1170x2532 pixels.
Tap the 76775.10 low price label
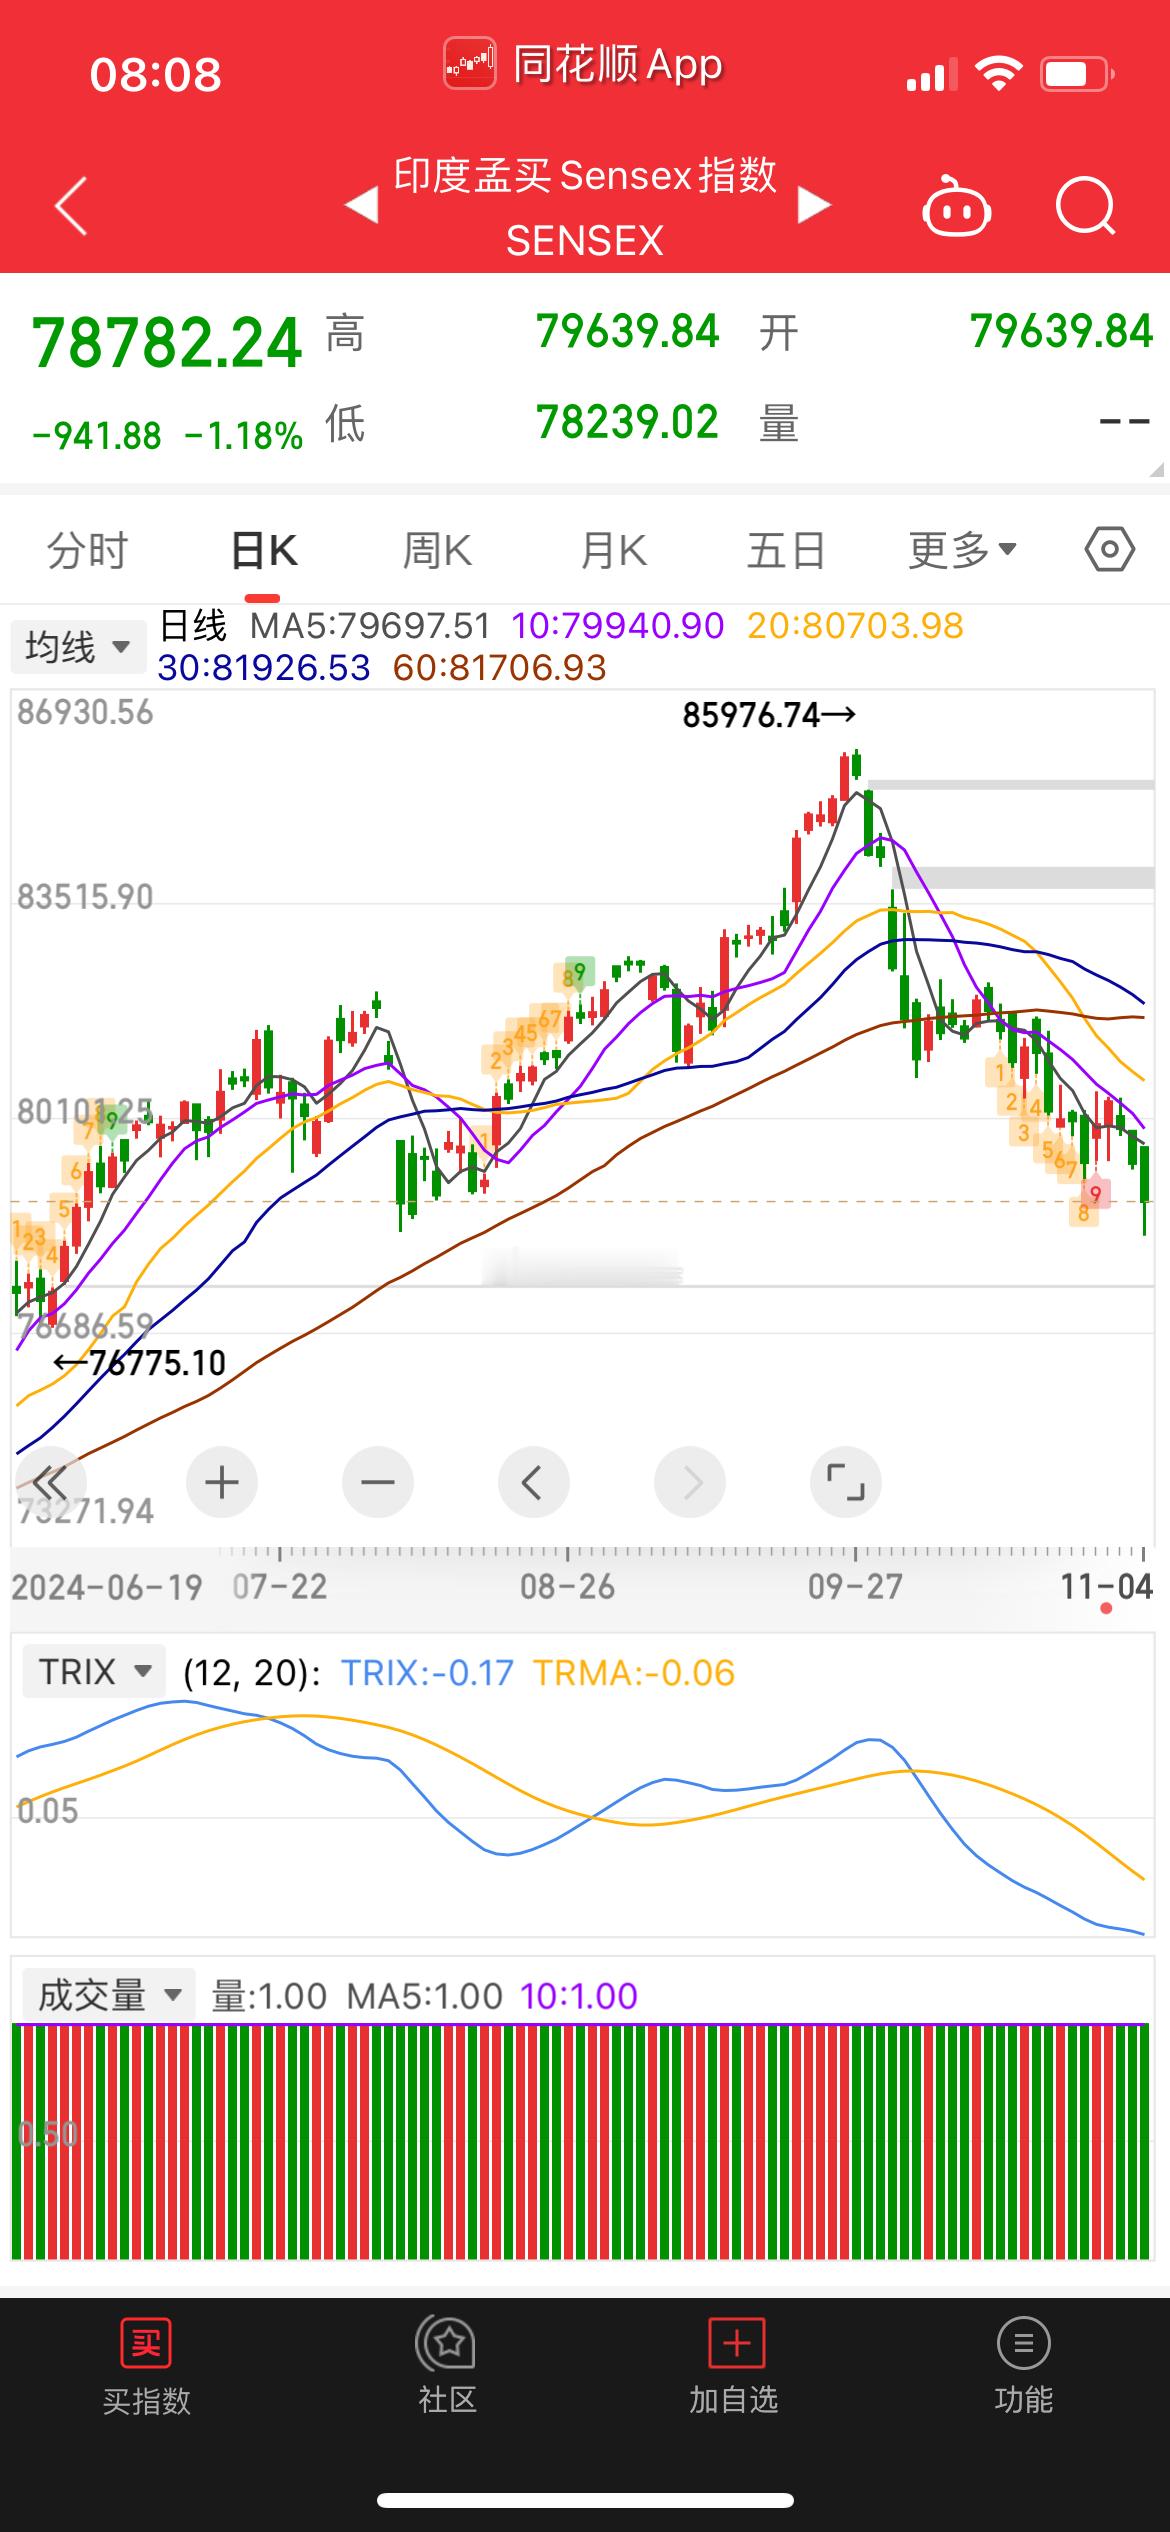[140, 1363]
